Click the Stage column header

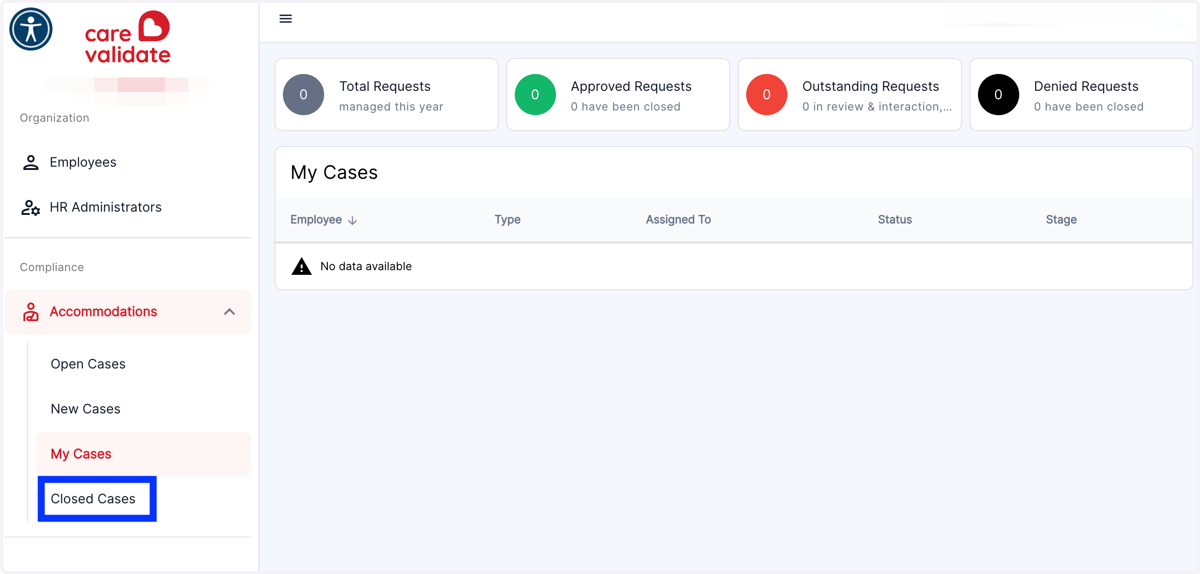tap(1061, 220)
